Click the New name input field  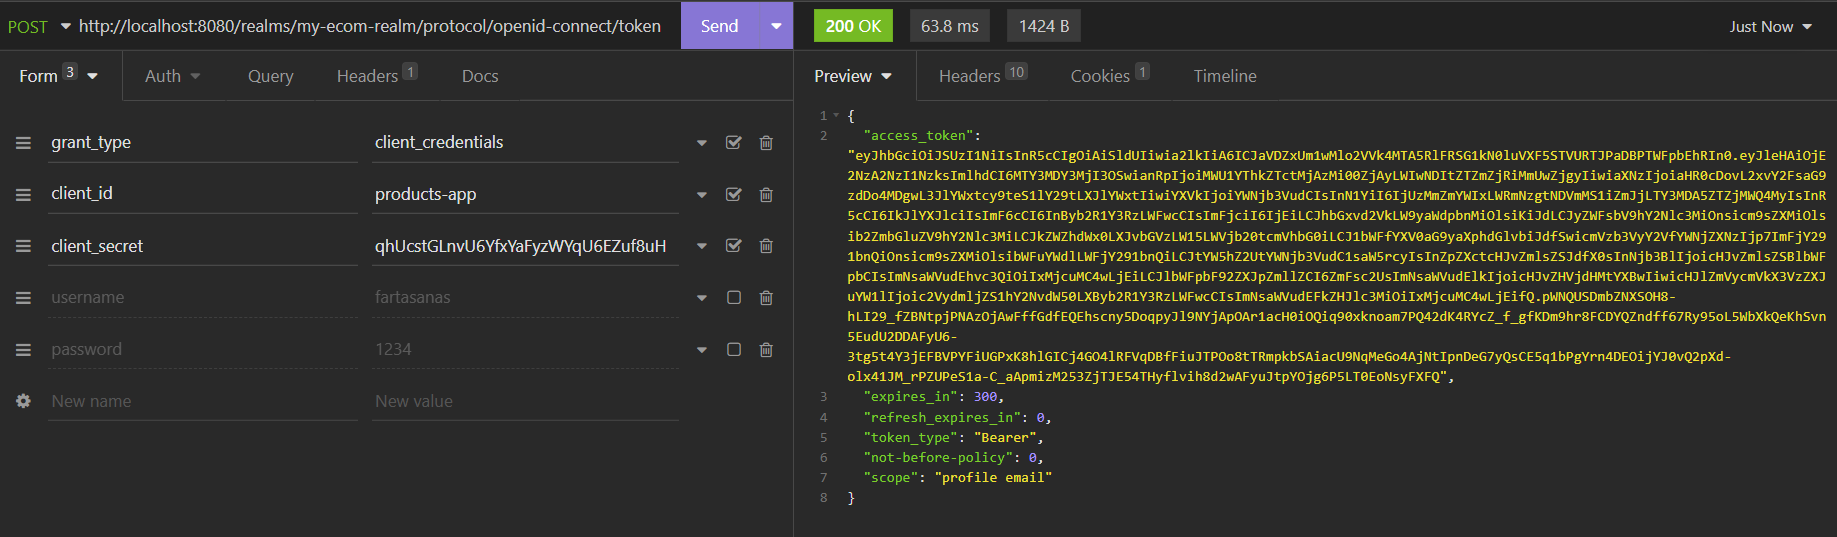pyautogui.click(x=203, y=401)
